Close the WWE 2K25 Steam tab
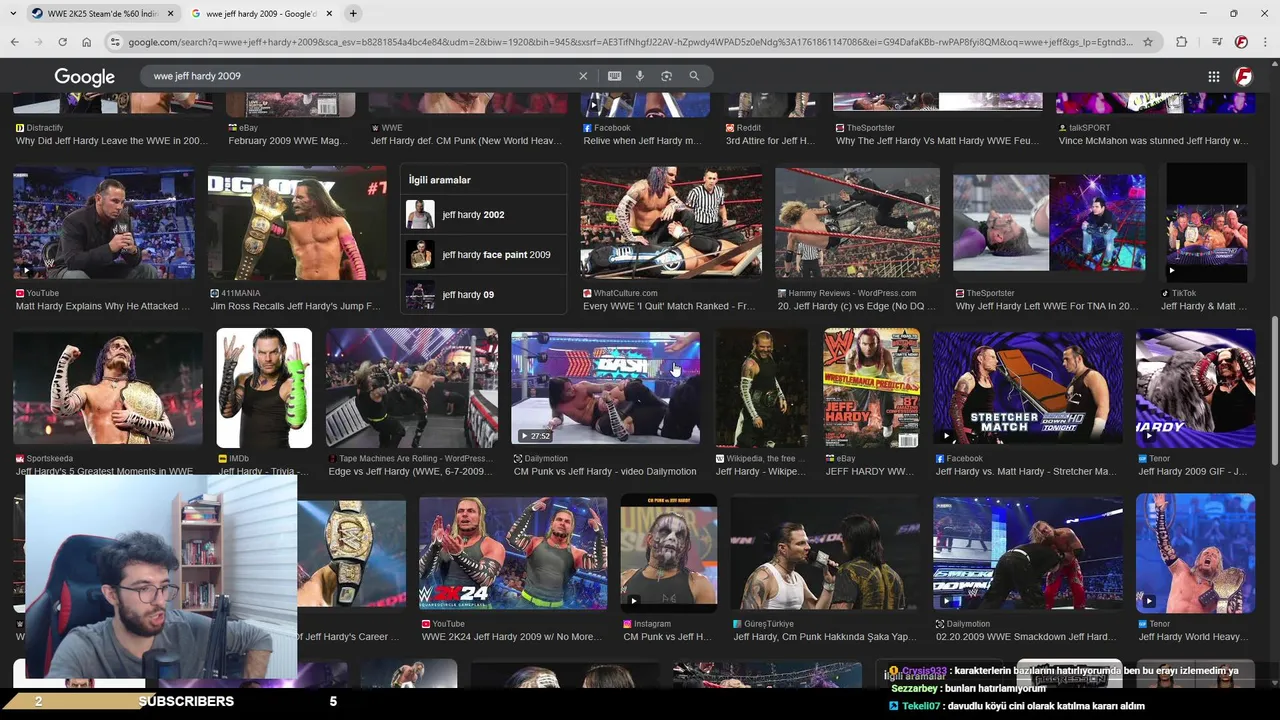This screenshot has height=720, width=1280. 170,13
